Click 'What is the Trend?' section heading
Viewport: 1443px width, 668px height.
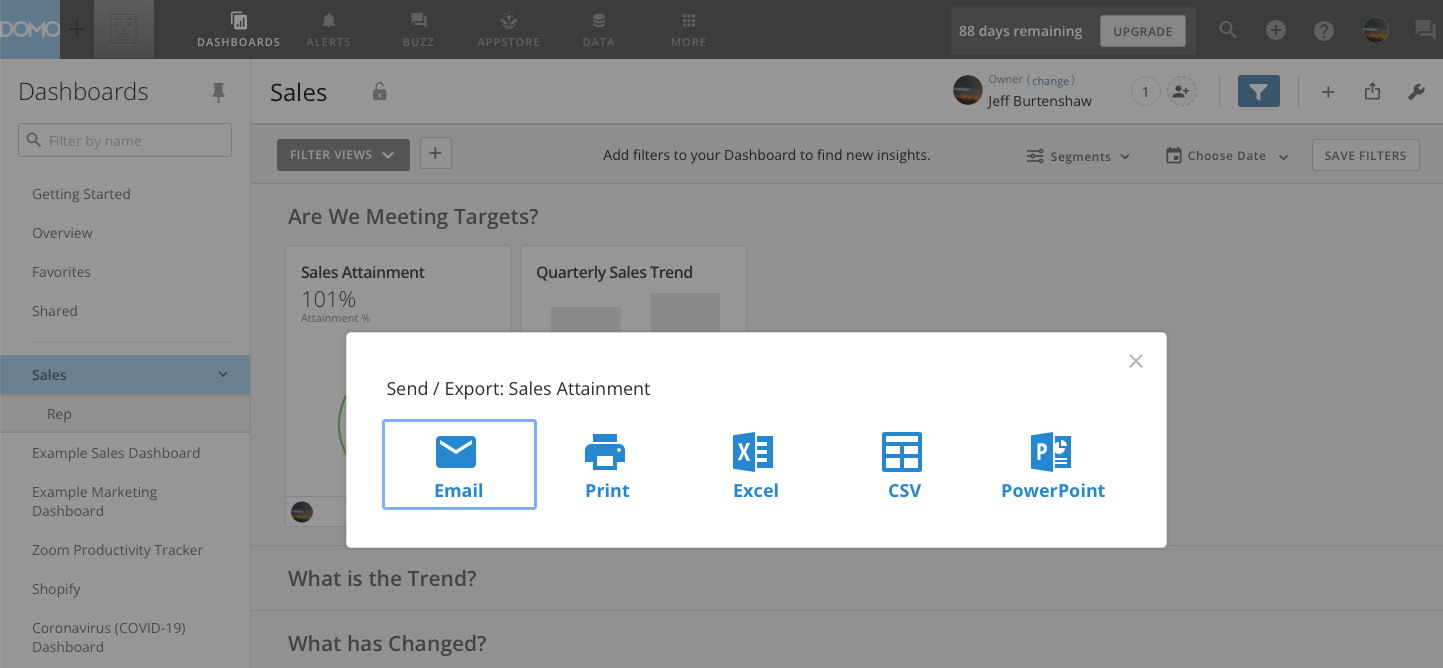click(382, 578)
